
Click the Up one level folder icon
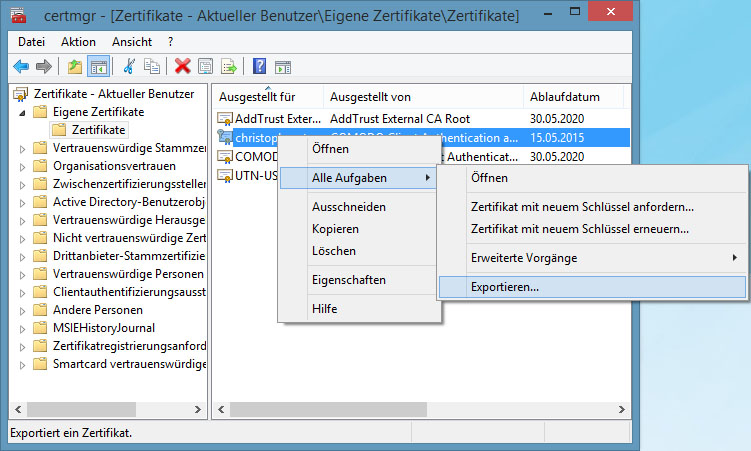tap(74, 66)
